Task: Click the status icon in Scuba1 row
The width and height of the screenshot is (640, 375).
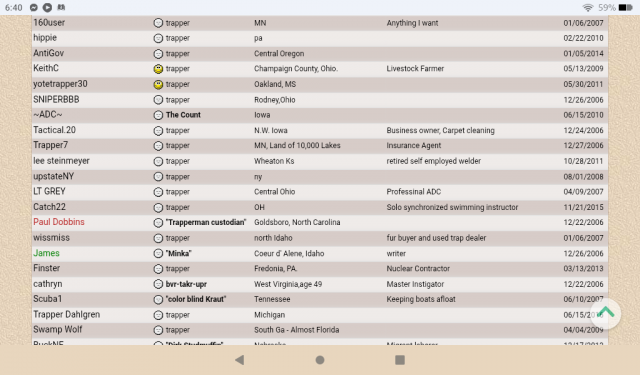Action: 158,300
